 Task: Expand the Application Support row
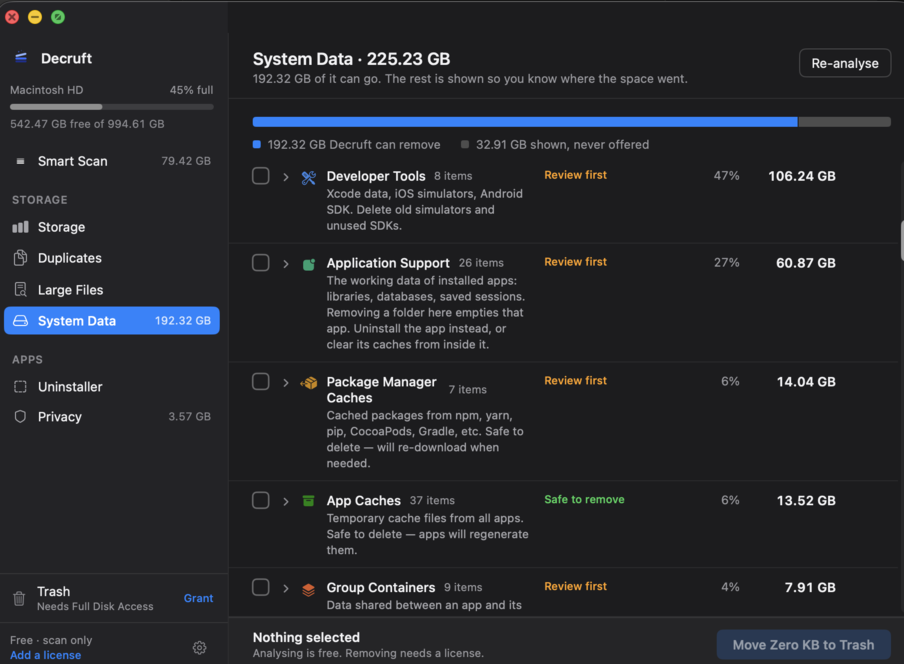(x=285, y=264)
